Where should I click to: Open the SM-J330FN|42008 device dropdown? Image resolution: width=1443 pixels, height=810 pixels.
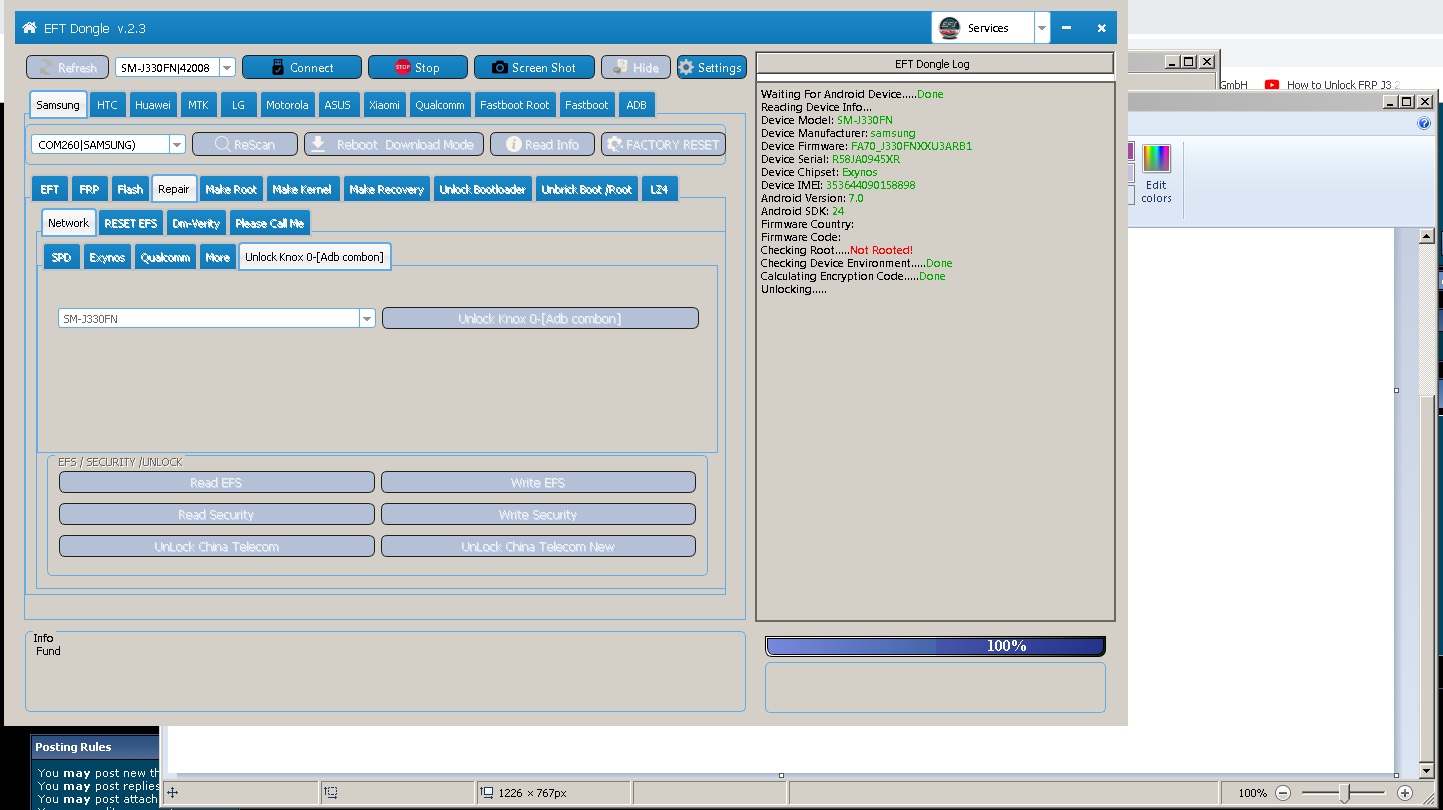point(227,67)
